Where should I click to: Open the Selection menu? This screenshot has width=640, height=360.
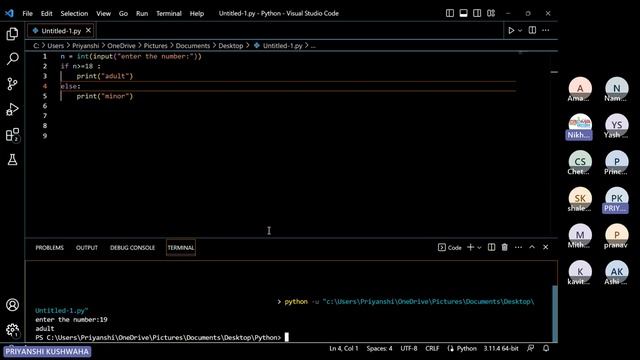click(x=74, y=13)
